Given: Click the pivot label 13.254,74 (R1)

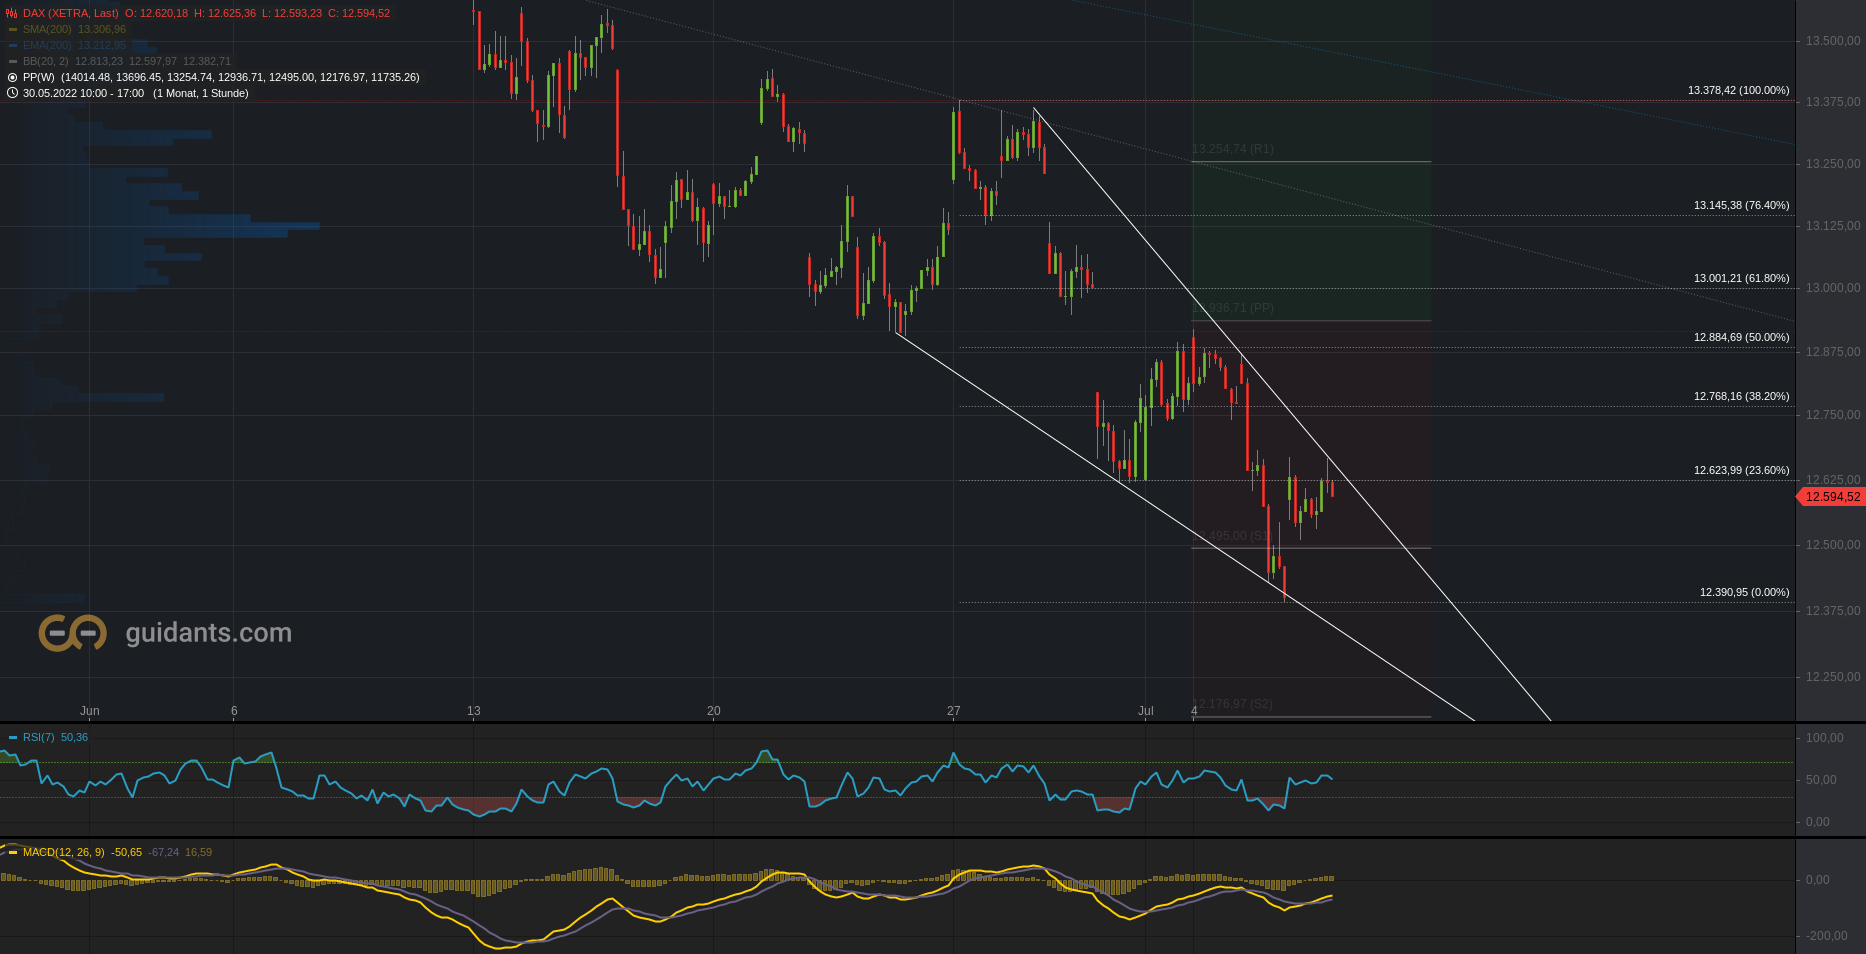Looking at the screenshot, I should tap(1233, 149).
